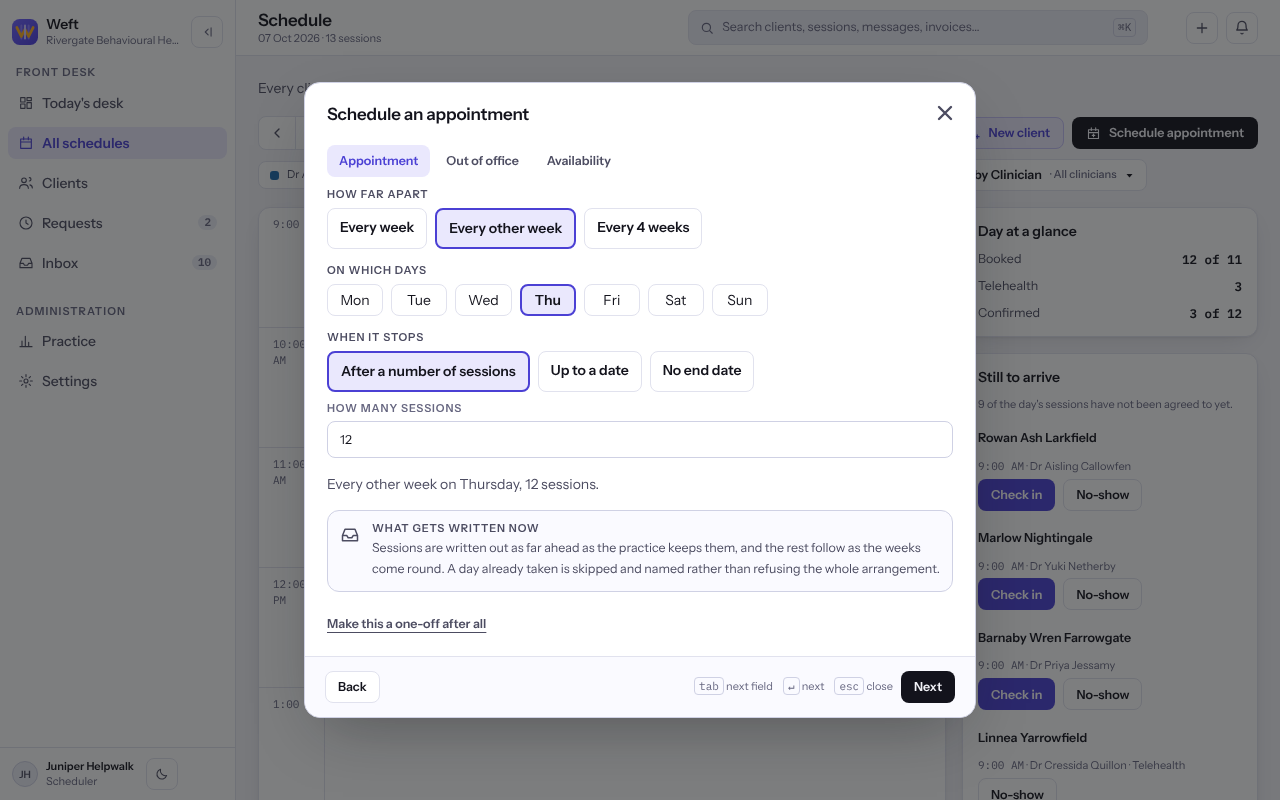Click the plus icon in header
Screen dimensions: 1280x800
1202,28
